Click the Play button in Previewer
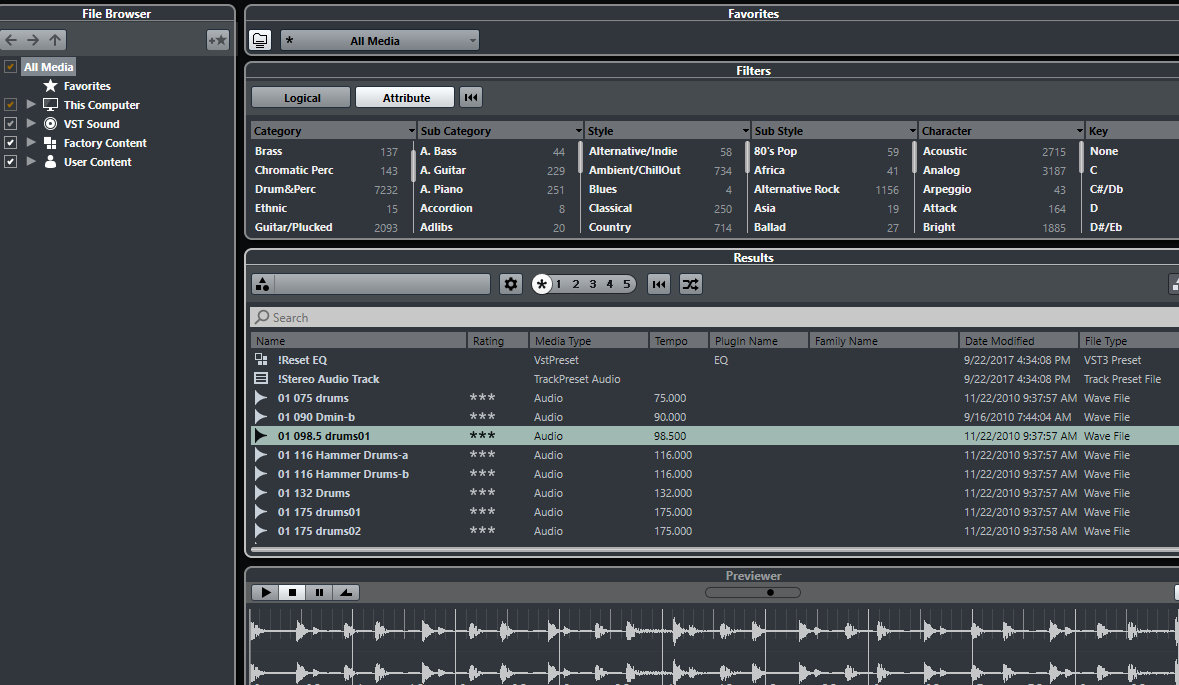The width and height of the screenshot is (1179, 685). pos(265,592)
